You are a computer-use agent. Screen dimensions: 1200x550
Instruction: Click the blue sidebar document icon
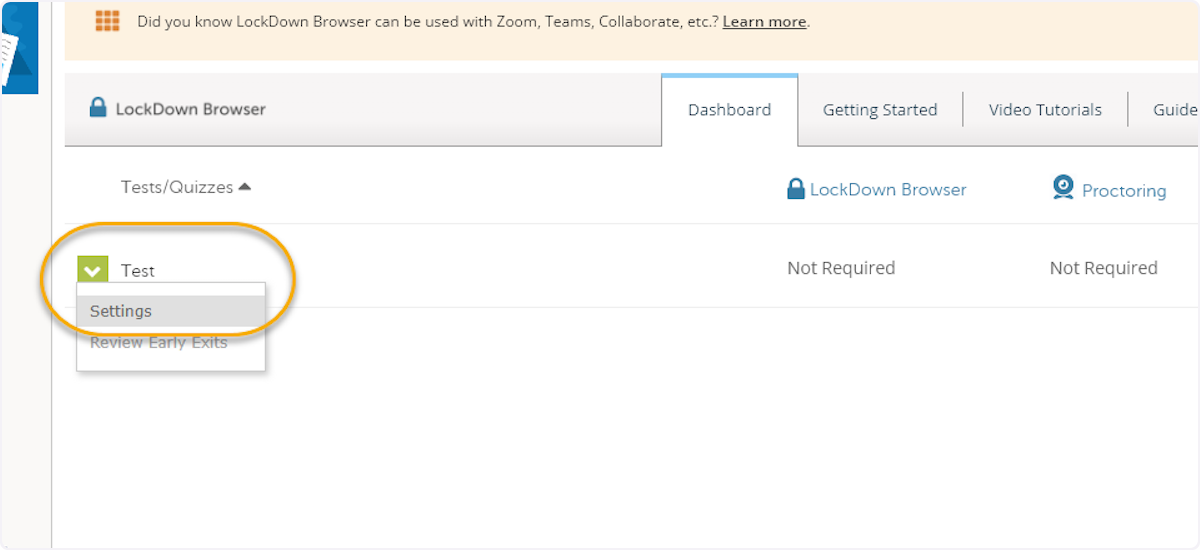pyautogui.click(x=19, y=47)
